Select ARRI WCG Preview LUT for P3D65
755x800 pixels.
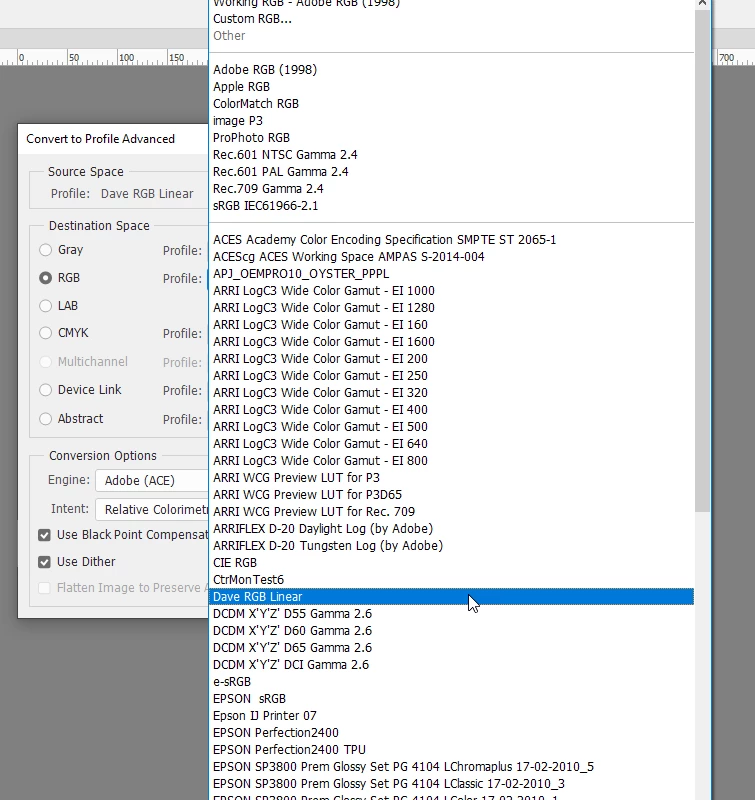coord(451,495)
